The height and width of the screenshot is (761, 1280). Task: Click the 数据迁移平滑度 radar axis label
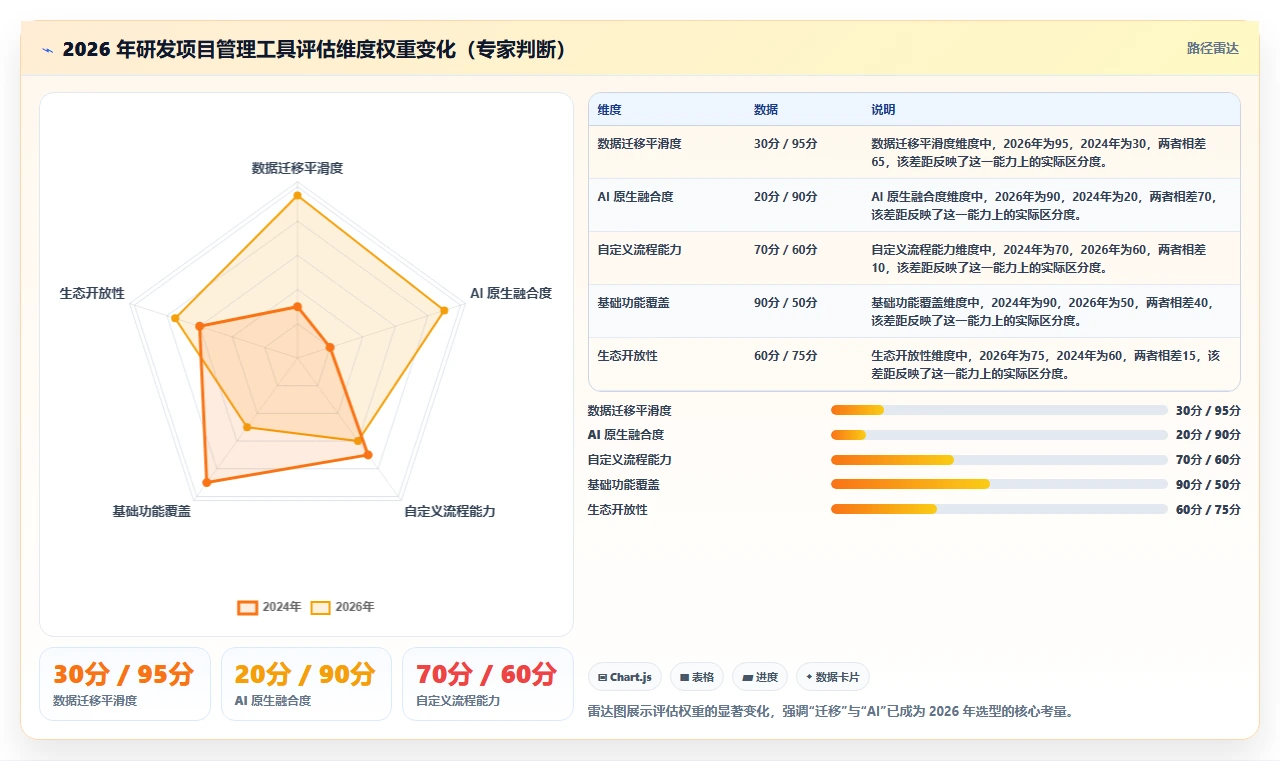[x=297, y=168]
